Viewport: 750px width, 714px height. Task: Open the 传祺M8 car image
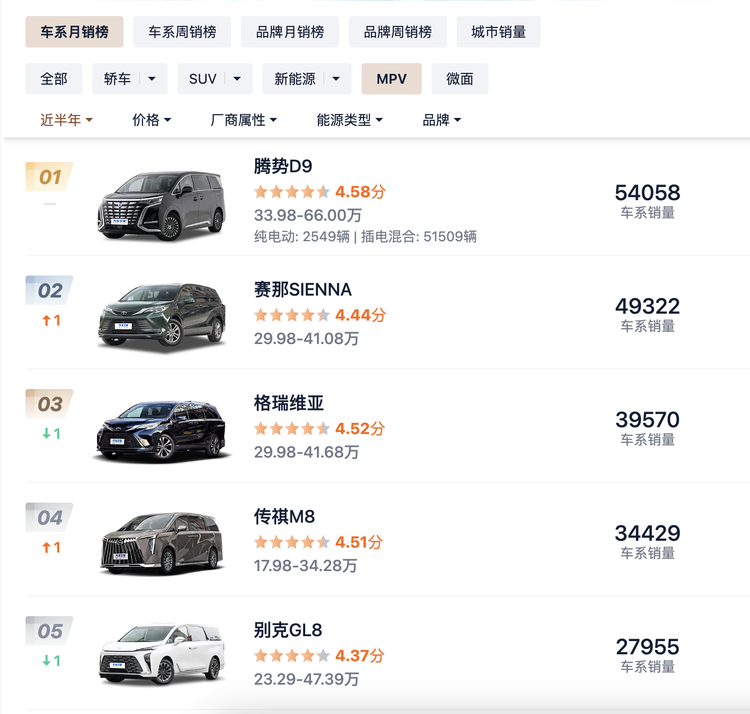coord(162,544)
